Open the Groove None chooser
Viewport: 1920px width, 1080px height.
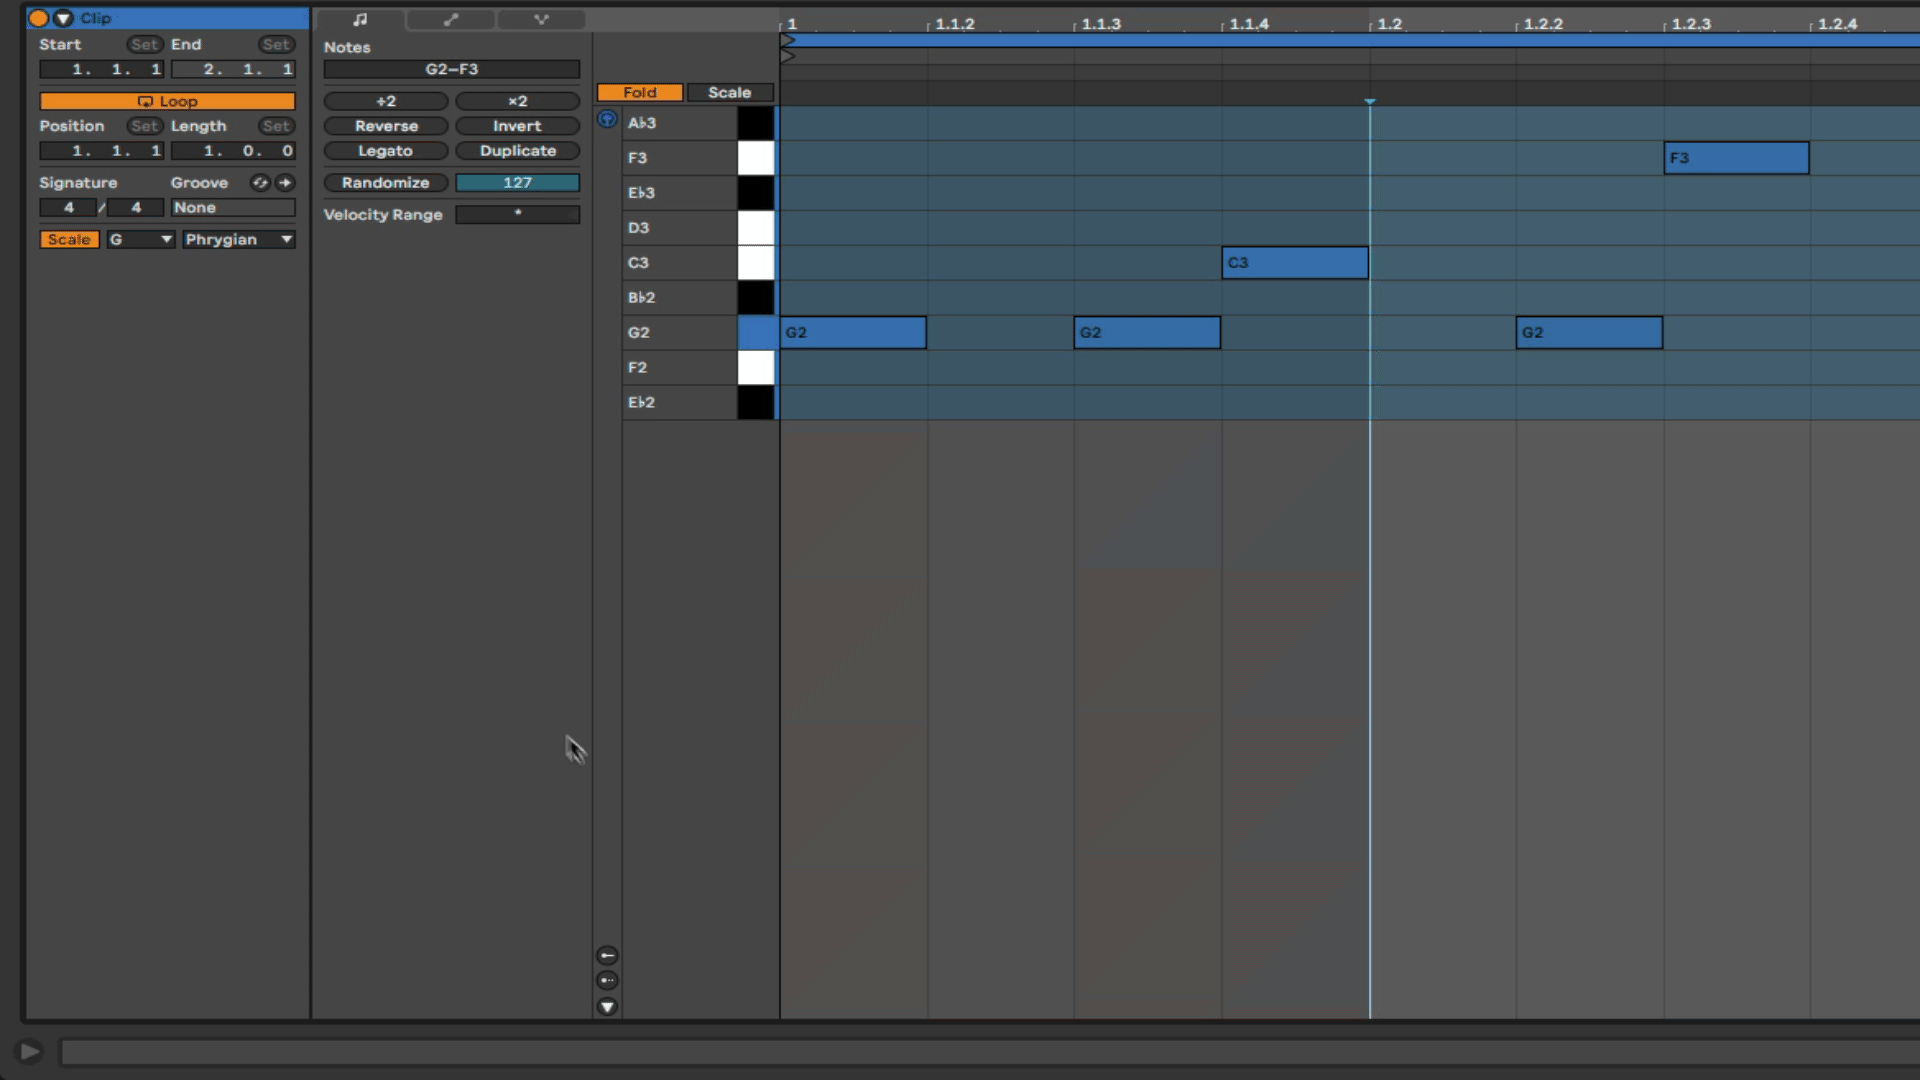[233, 207]
